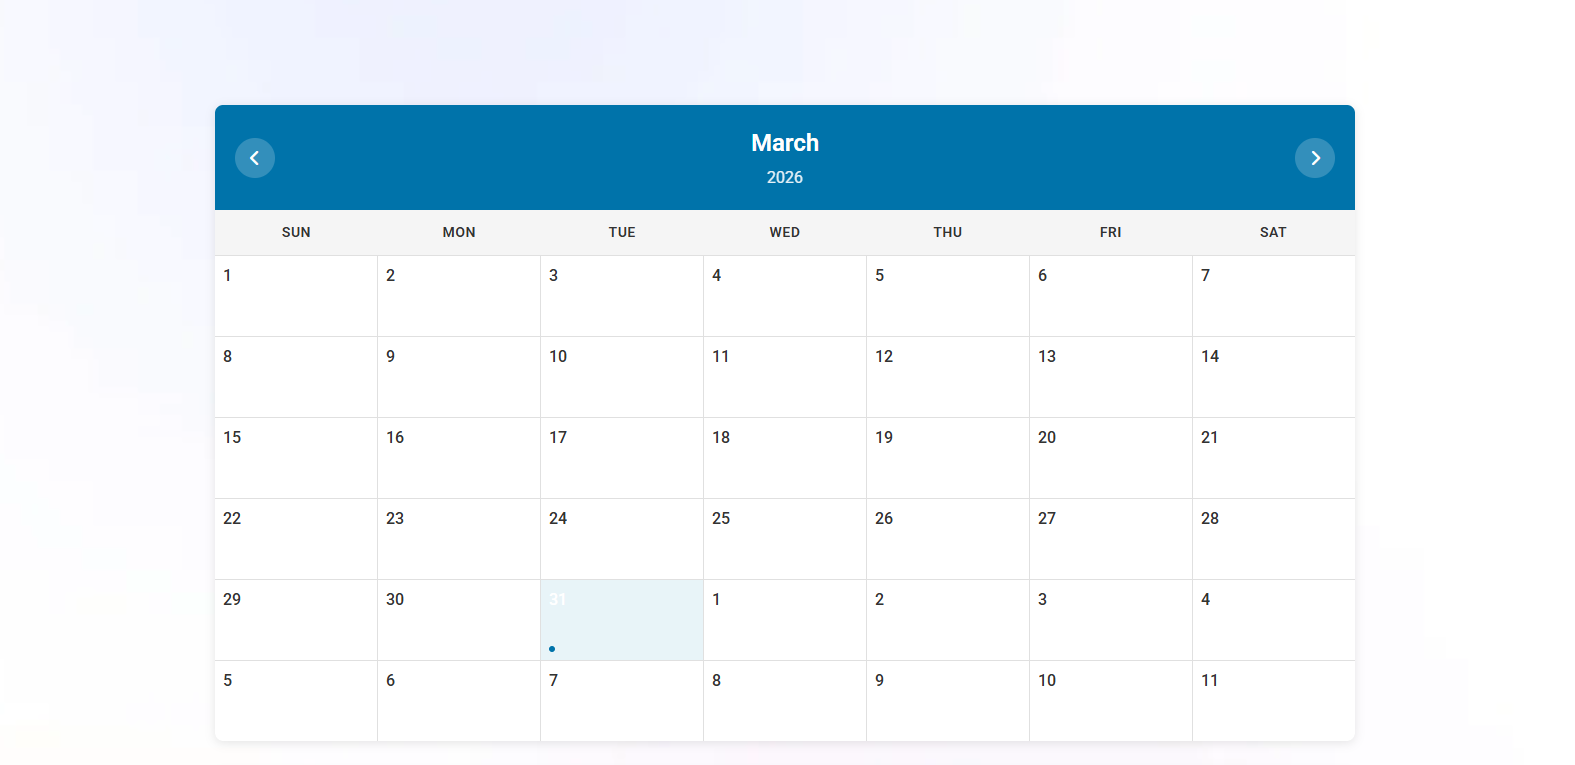Screen dimensions: 1575x765
Task: Select March 2 in the first row
Action: (459, 296)
